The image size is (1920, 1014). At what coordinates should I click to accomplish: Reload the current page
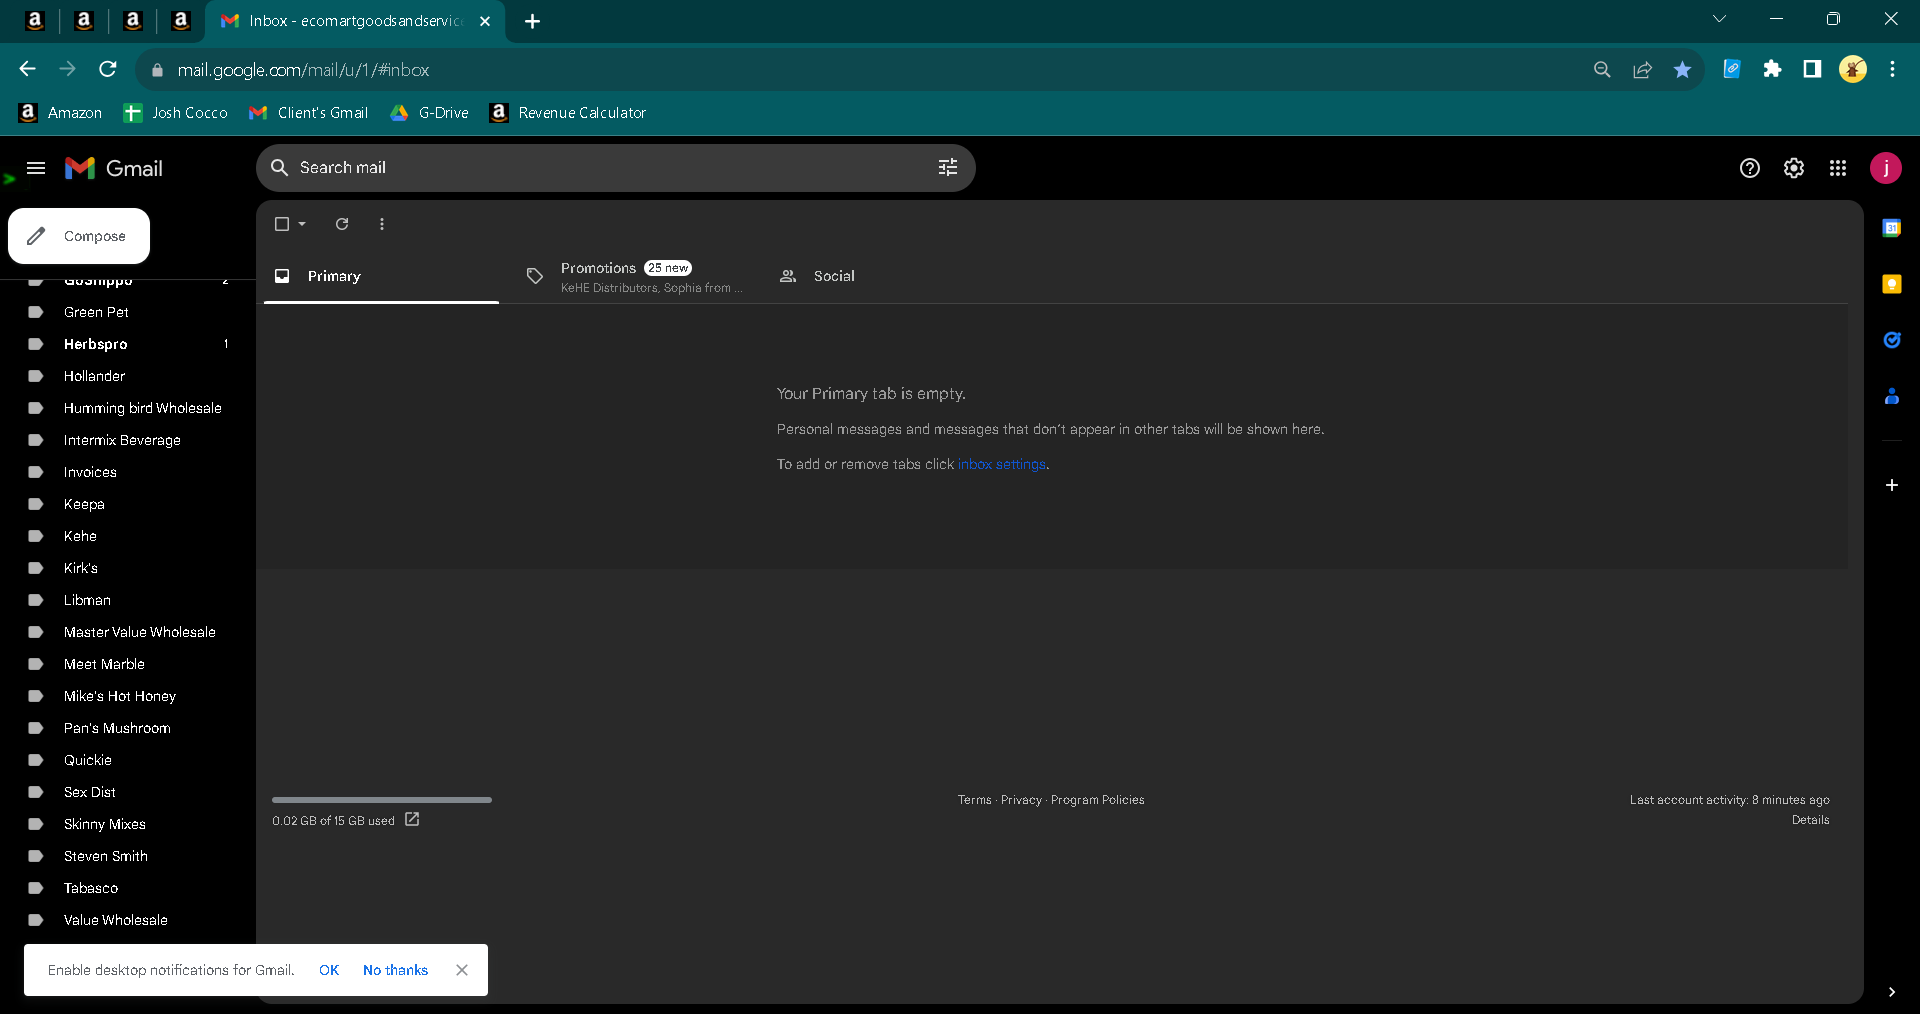[x=108, y=69]
